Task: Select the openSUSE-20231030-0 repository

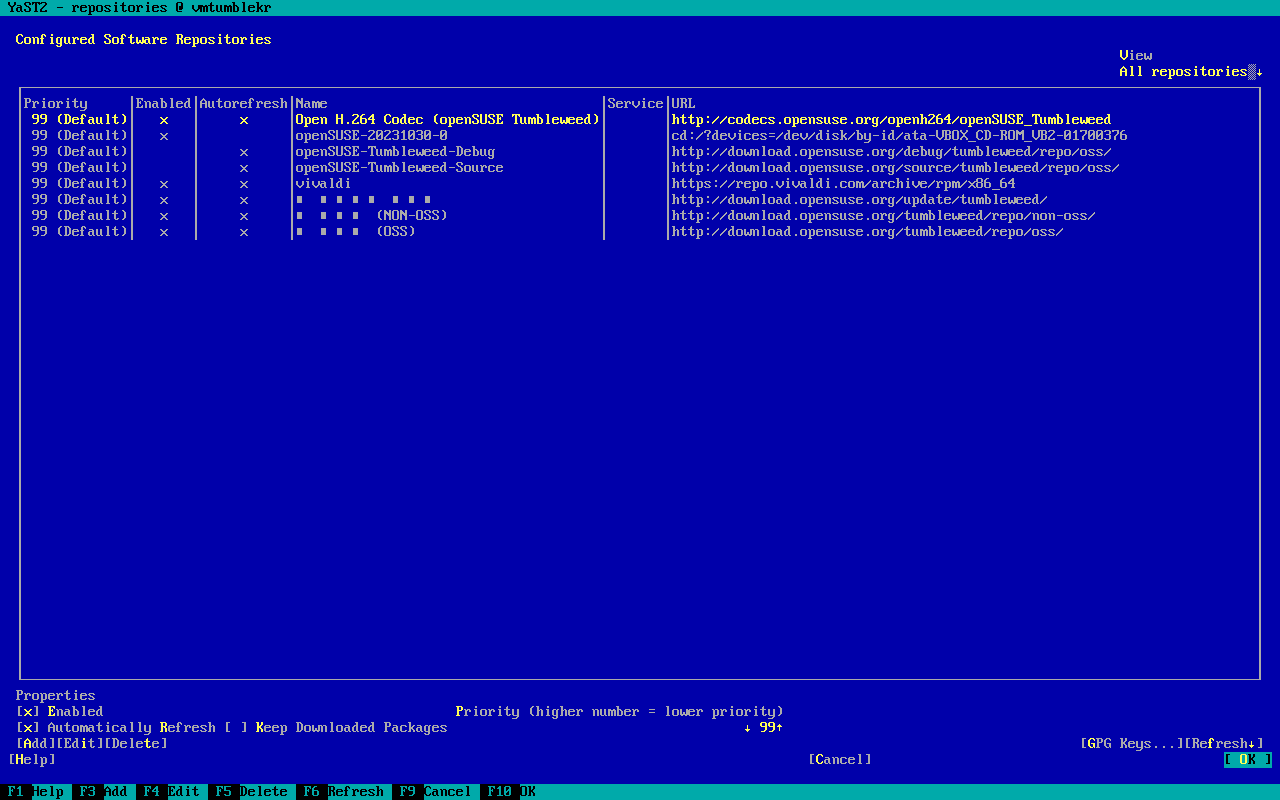Action: (x=372, y=136)
